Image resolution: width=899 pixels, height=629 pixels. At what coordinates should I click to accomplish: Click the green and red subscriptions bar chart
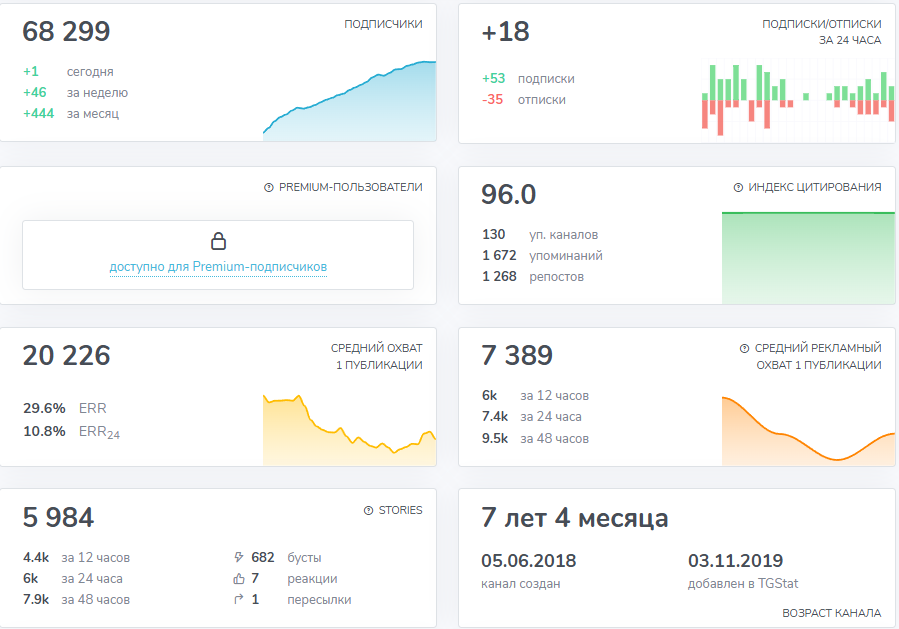pos(798,99)
